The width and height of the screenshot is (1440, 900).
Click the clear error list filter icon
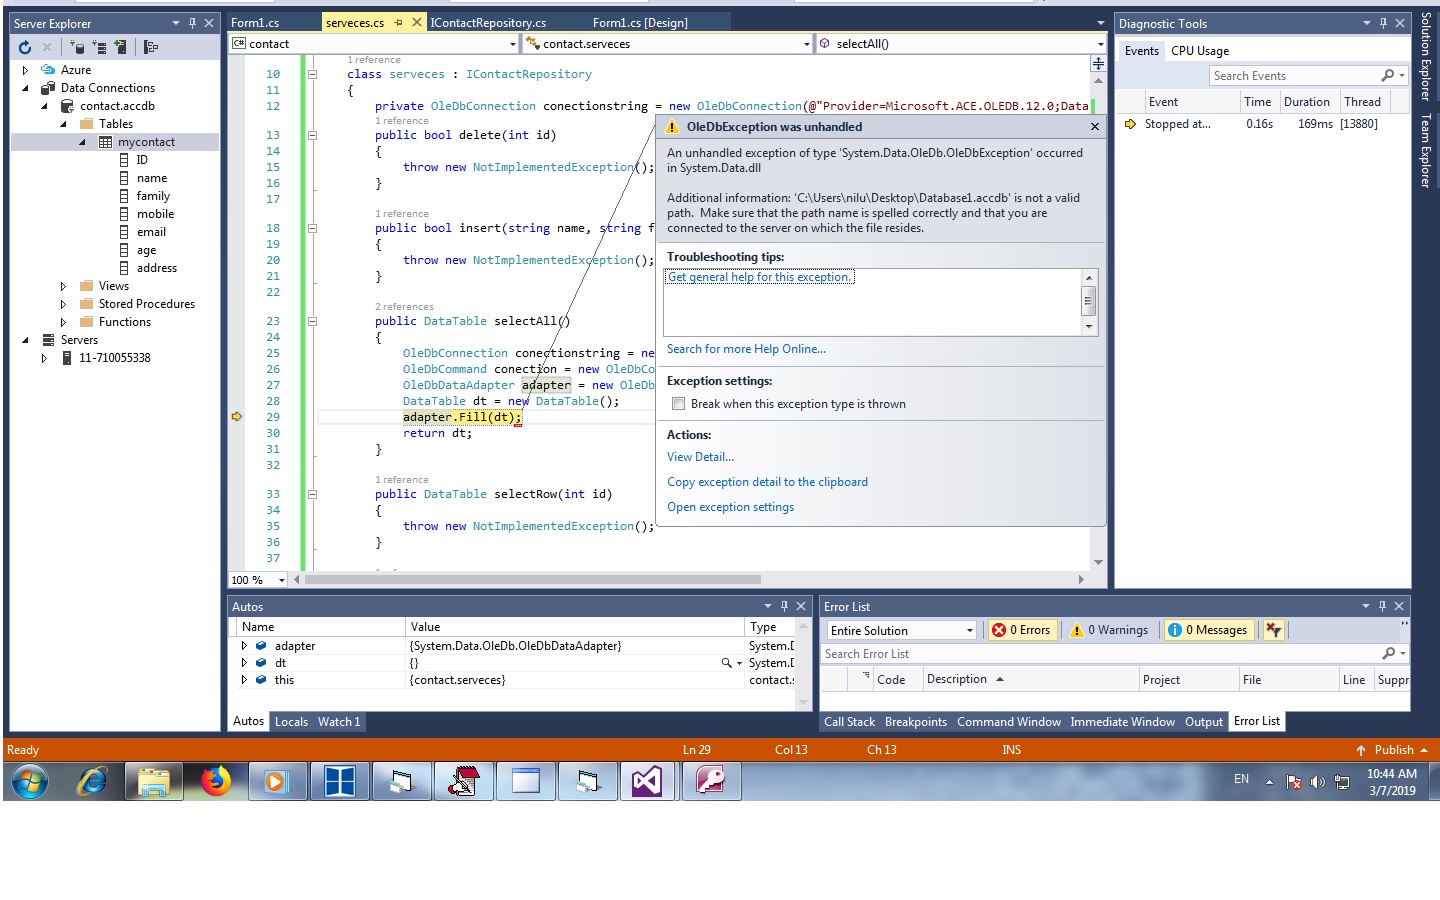pyautogui.click(x=1273, y=630)
